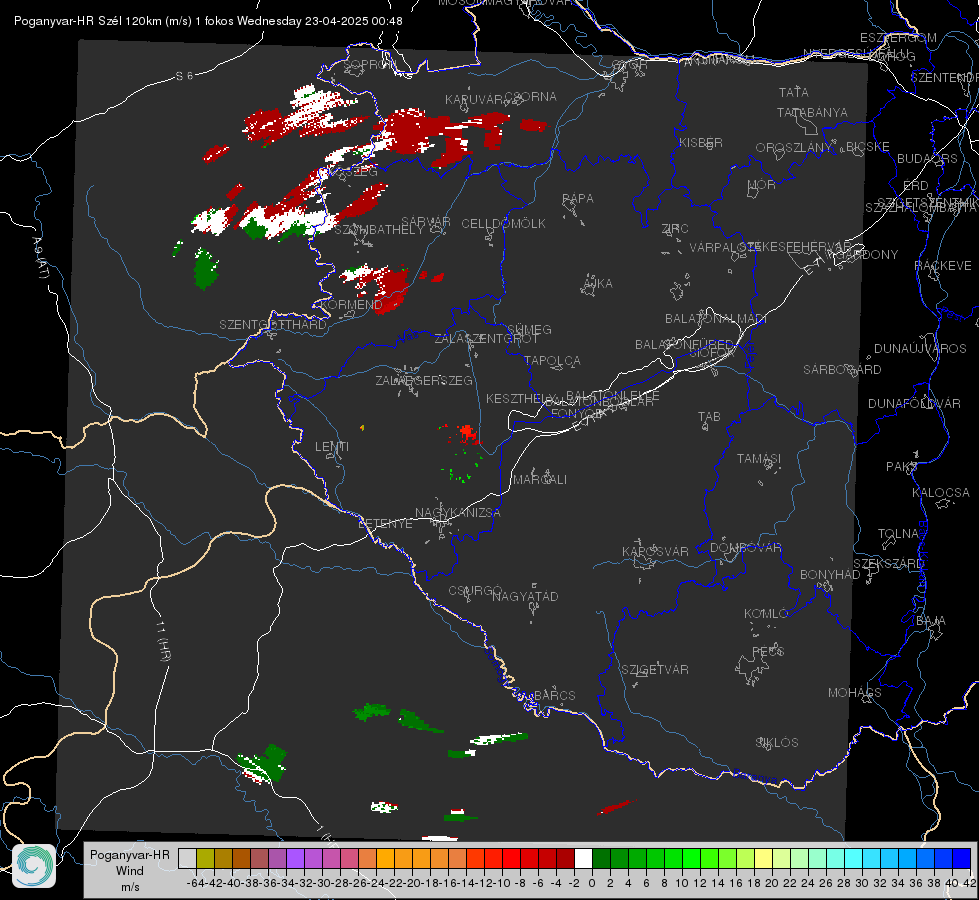Click the red echo cluster near Keszthely
Viewport: 979px width, 900px height.
(x=466, y=432)
